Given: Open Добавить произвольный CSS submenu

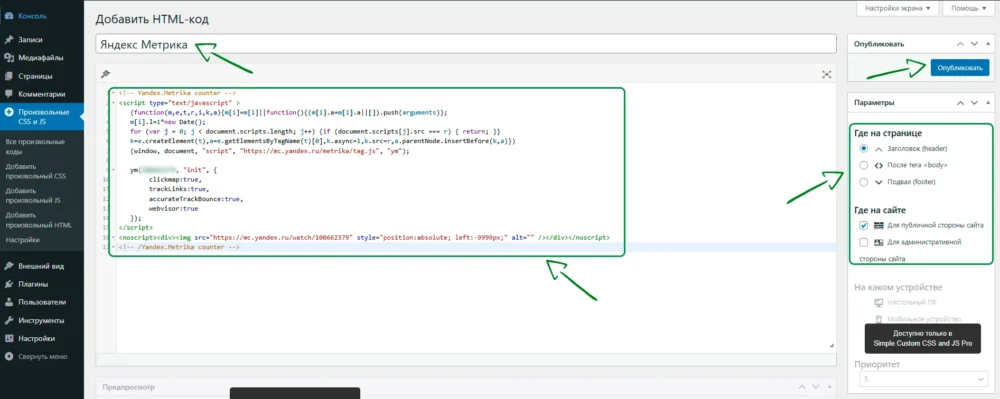Looking at the screenshot, I should pyautogui.click(x=35, y=170).
